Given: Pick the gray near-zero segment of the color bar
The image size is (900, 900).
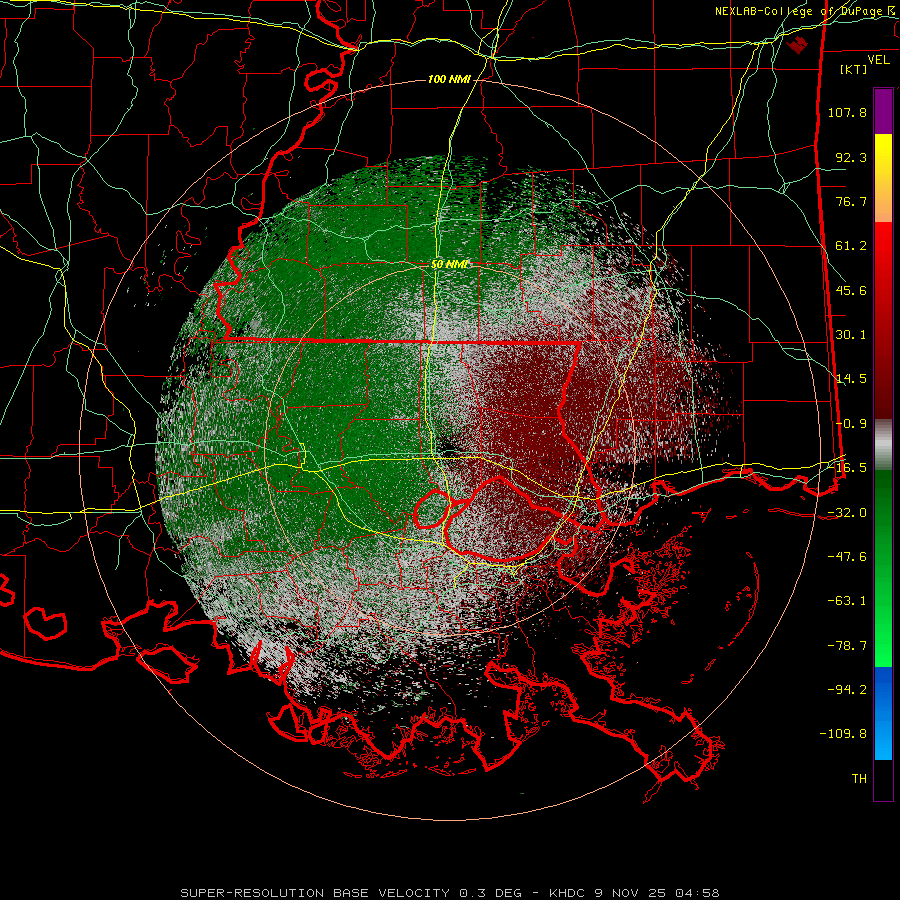Looking at the screenshot, I should pyautogui.click(x=883, y=445).
